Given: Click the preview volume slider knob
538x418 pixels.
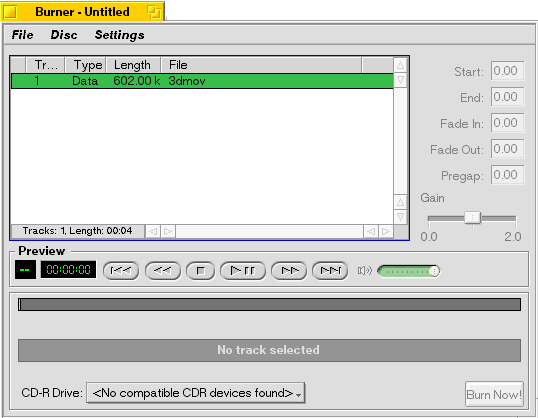Looking at the screenshot, I should [434, 271].
